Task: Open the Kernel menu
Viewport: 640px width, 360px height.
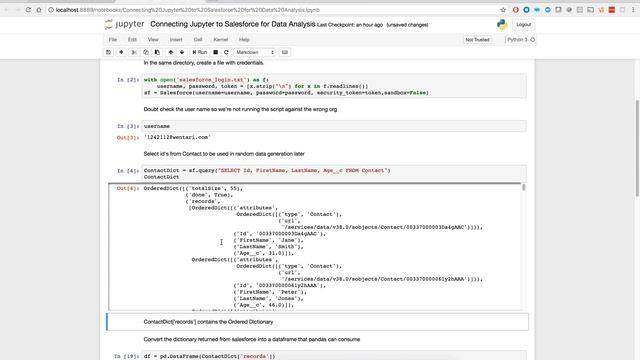Action: tap(221, 40)
